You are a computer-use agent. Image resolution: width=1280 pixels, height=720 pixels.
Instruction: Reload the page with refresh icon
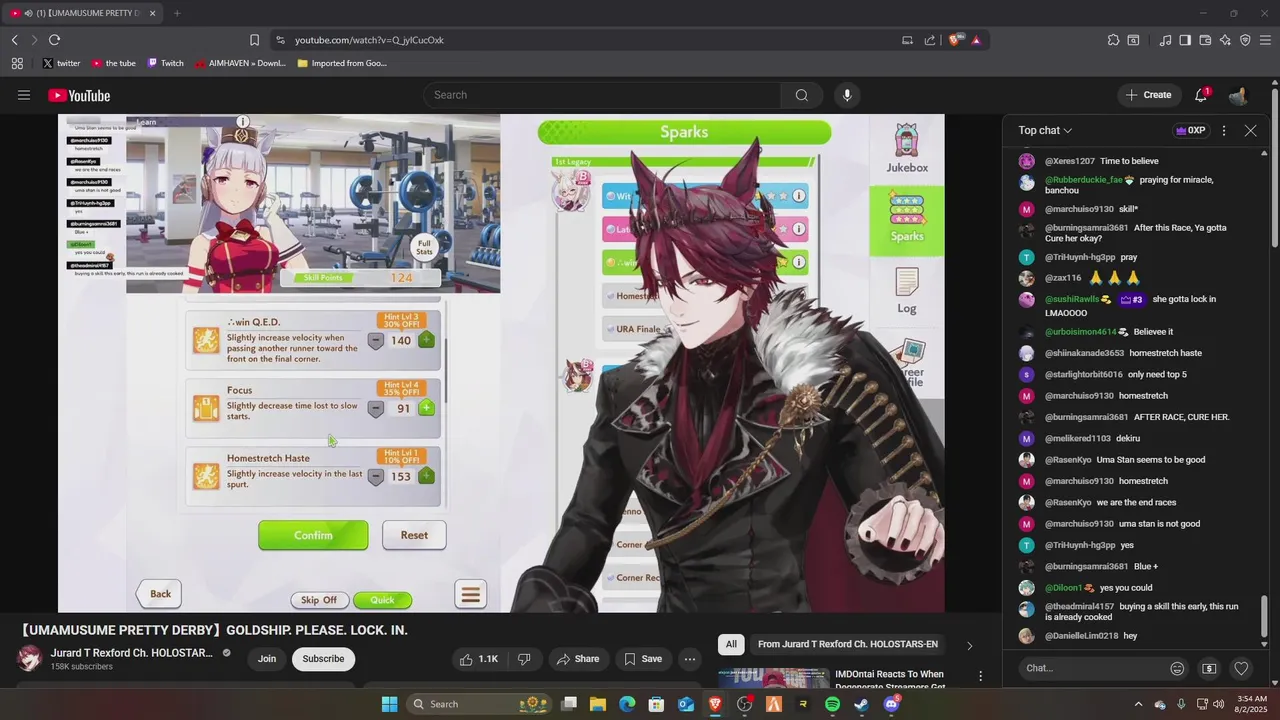54,40
